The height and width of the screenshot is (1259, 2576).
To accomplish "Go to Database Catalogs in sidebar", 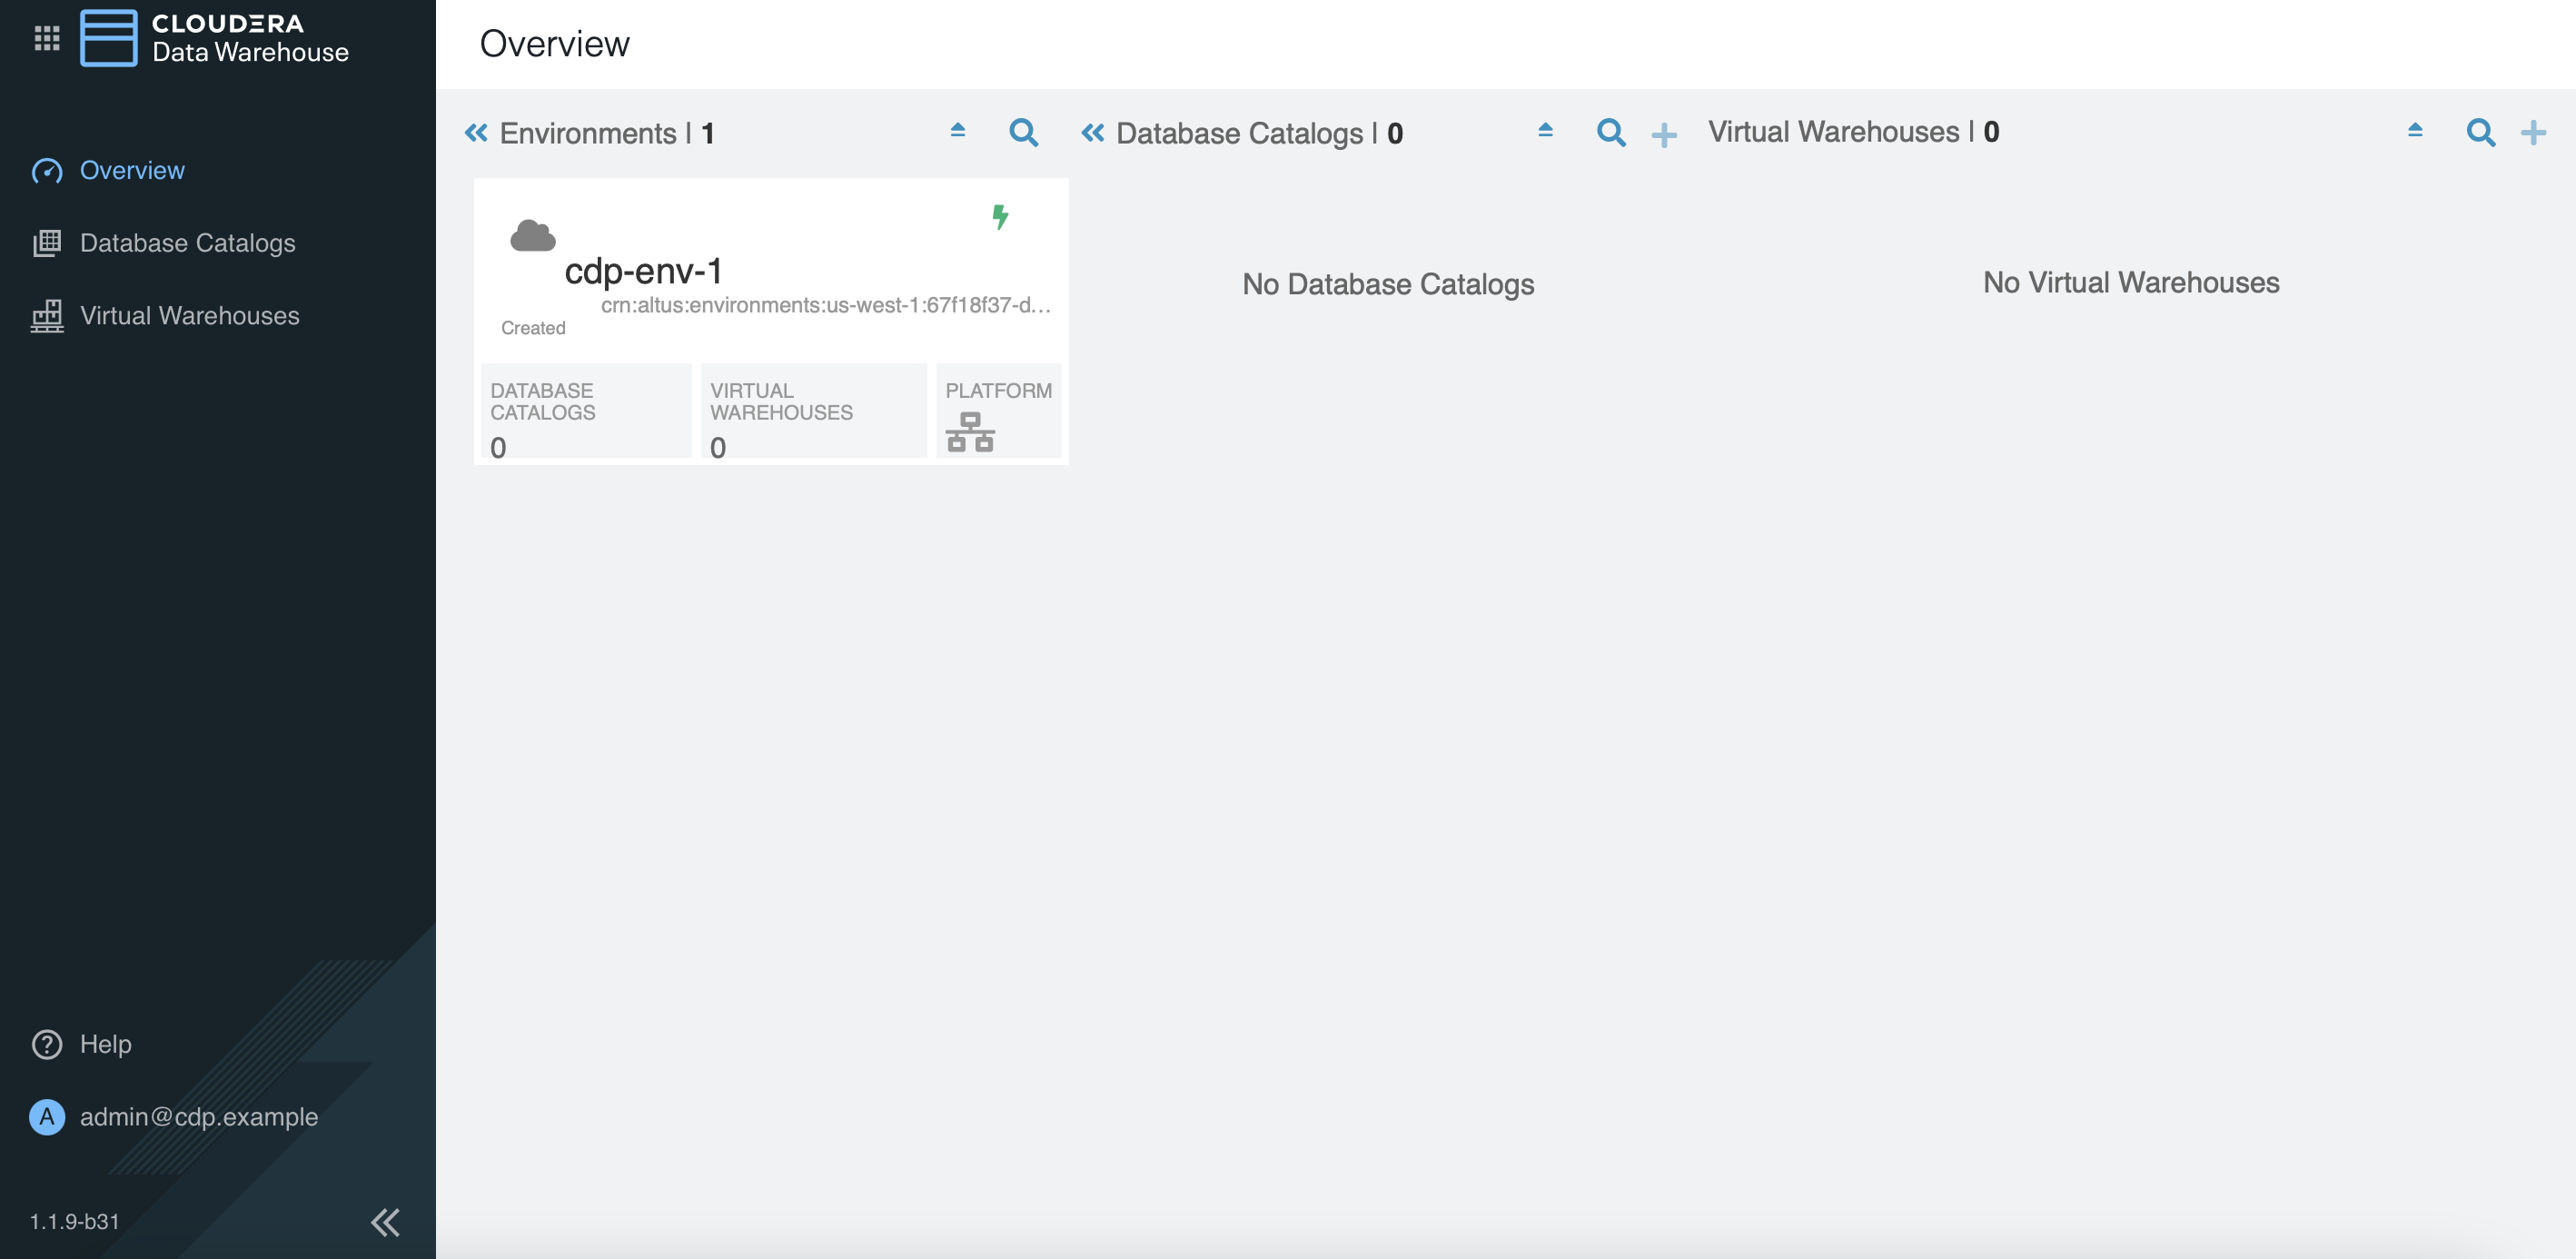I will pyautogui.click(x=187, y=243).
